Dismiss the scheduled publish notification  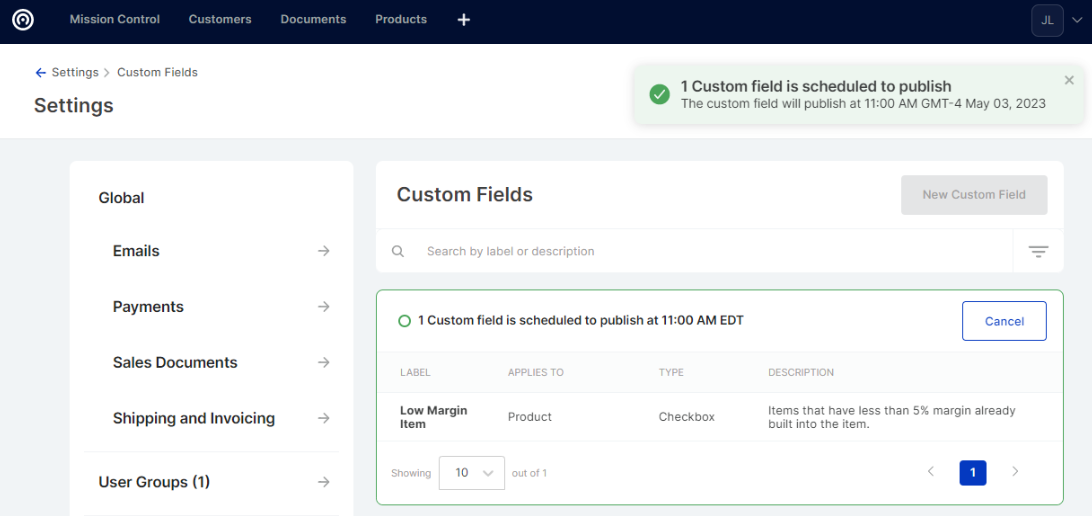pos(1069,80)
